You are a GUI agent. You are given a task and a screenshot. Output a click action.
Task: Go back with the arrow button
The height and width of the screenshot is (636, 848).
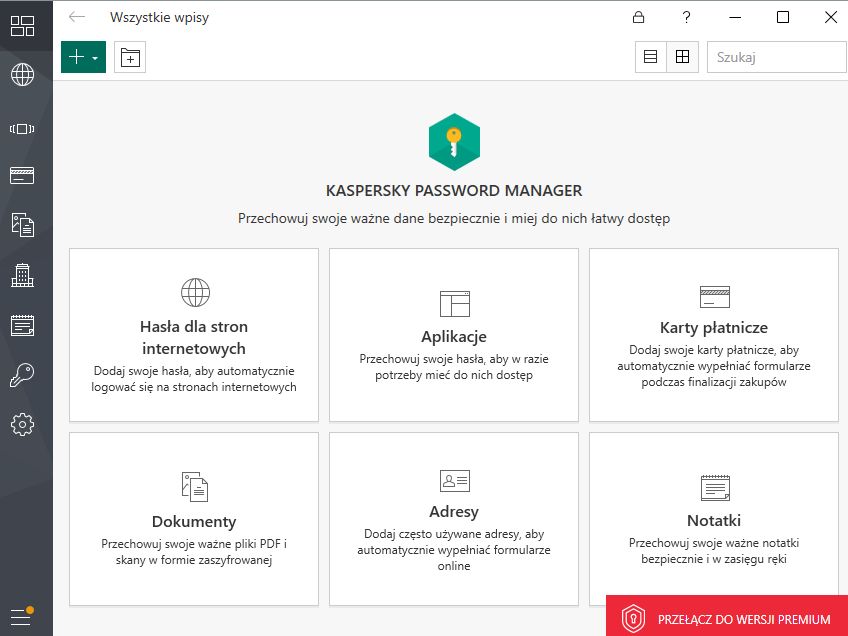(x=76, y=17)
